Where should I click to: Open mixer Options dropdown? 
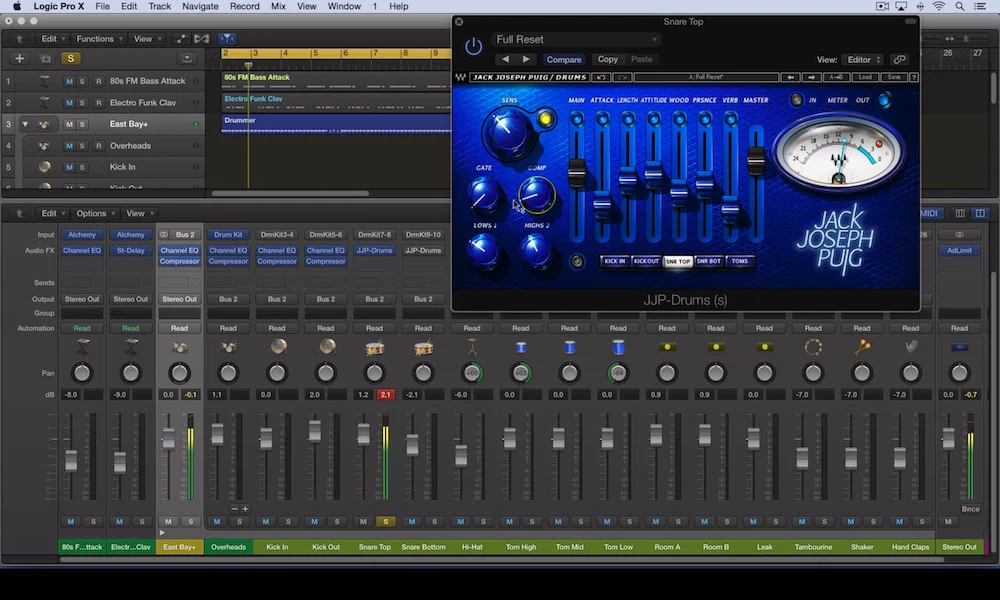(96, 214)
